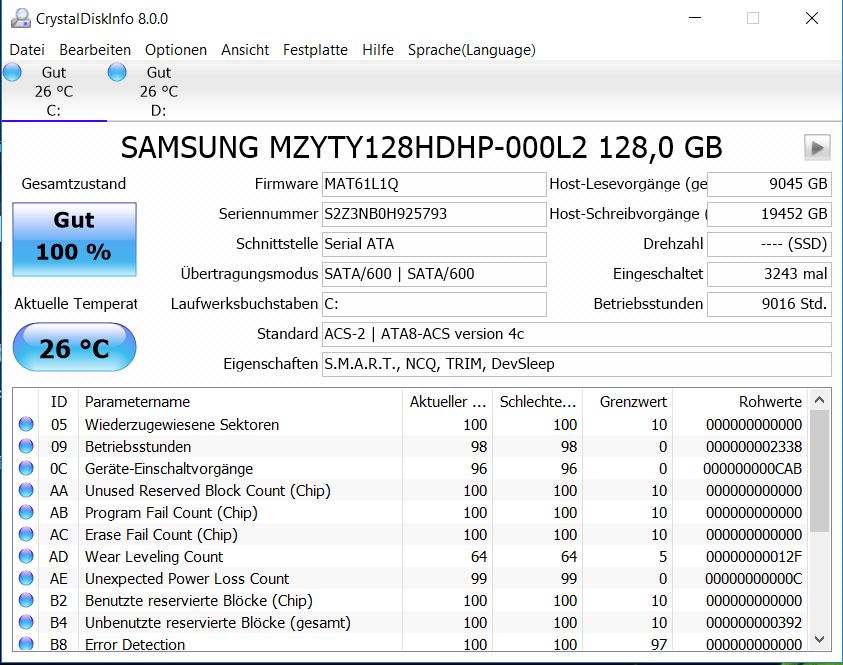Click the status dot beside Wiederzugewiesene Sektoren
843x665 pixels.
pyautogui.click(x=25, y=423)
